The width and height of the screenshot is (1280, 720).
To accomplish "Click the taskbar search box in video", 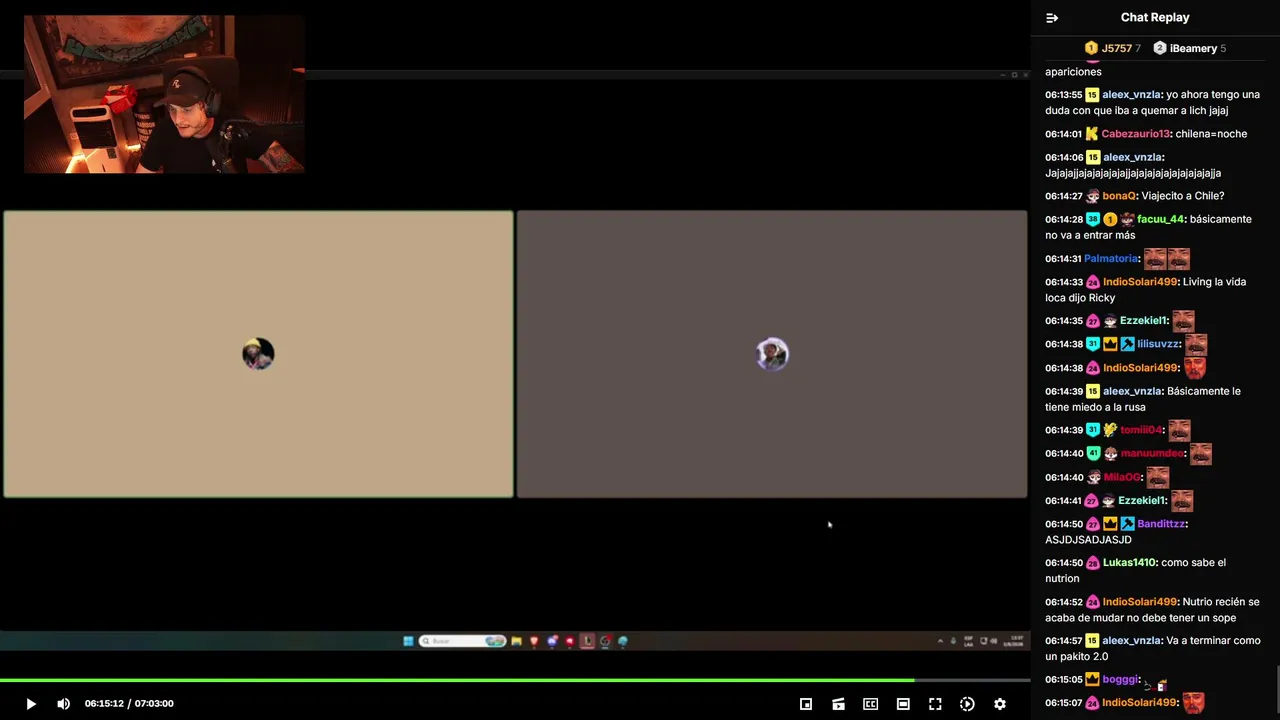I will (x=462, y=641).
